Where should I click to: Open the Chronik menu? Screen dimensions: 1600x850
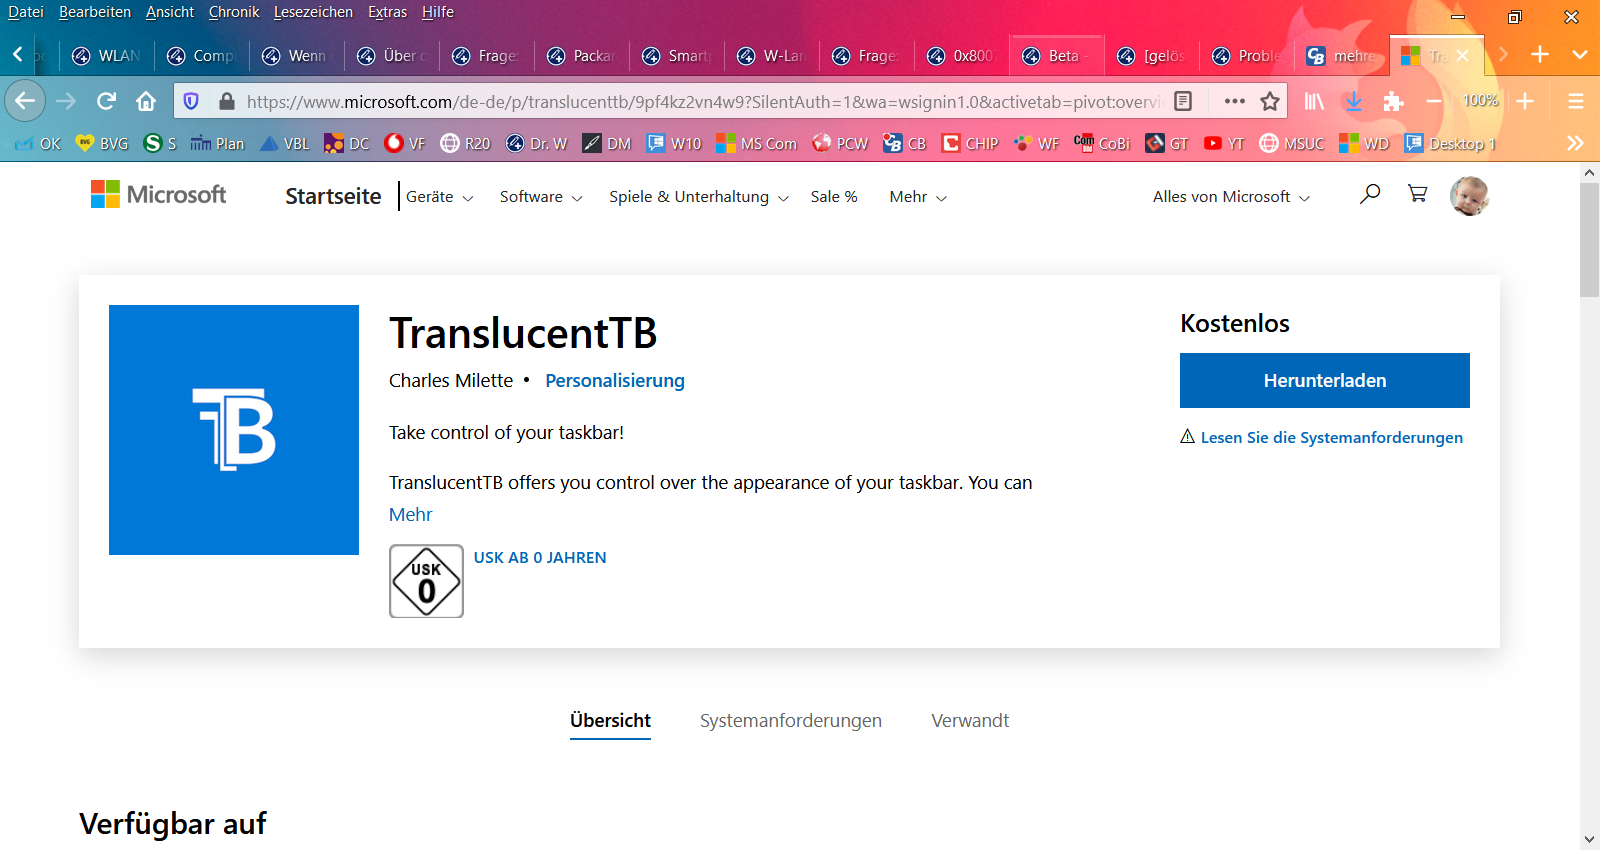[234, 12]
